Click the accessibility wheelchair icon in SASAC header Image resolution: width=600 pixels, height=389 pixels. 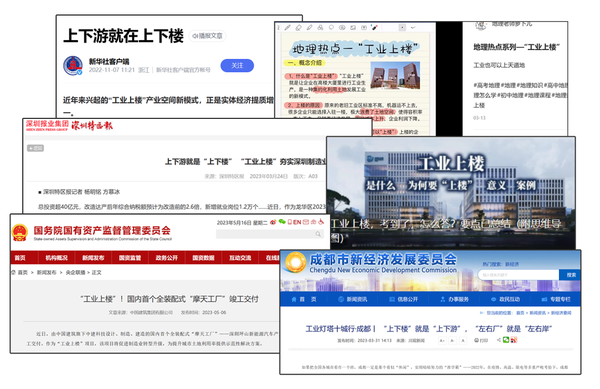(321, 222)
